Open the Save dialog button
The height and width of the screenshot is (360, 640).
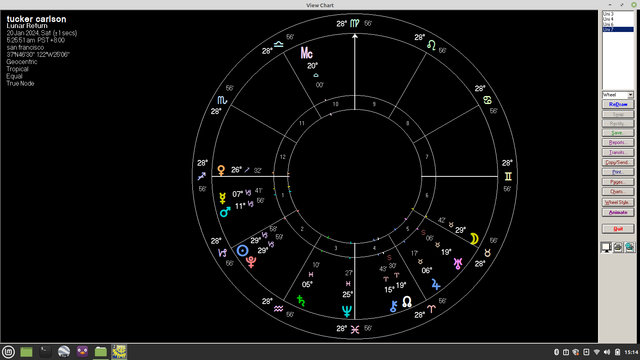pos(618,133)
